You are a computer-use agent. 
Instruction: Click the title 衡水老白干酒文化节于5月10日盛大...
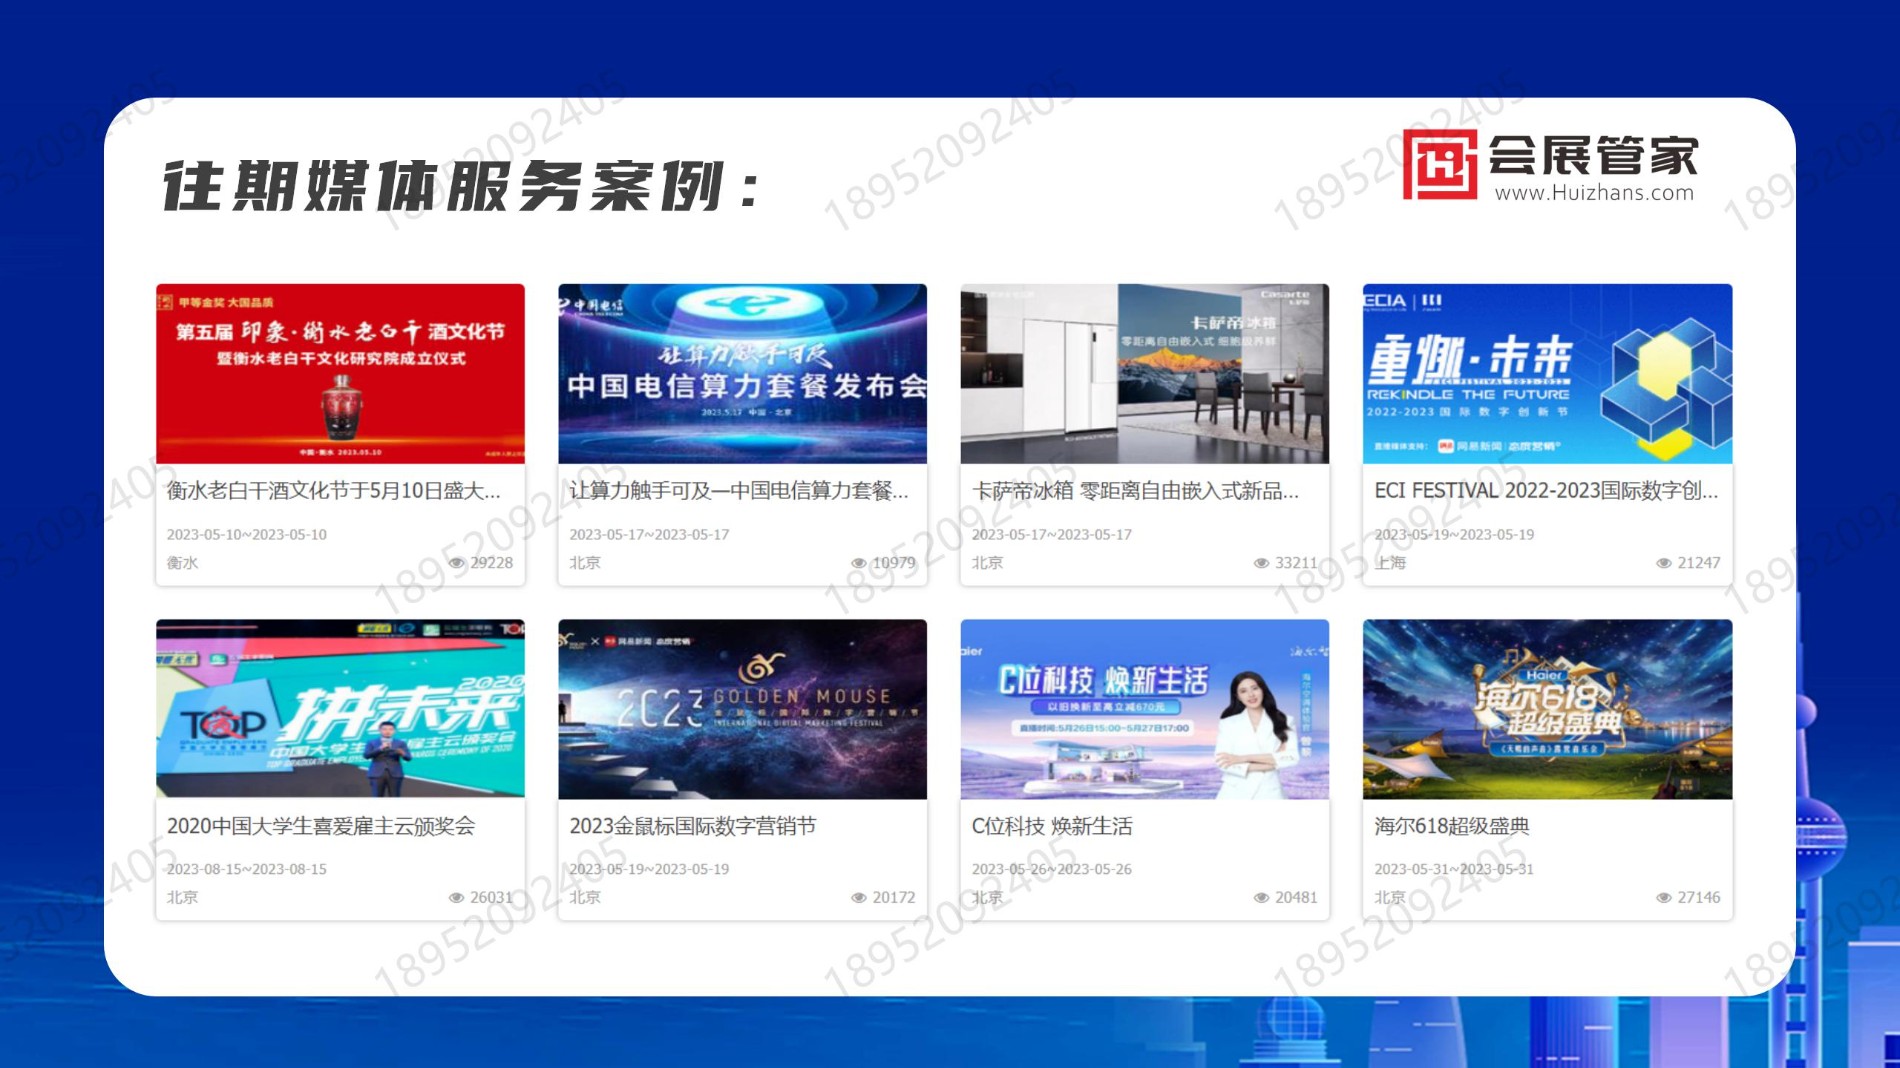pyautogui.click(x=333, y=491)
